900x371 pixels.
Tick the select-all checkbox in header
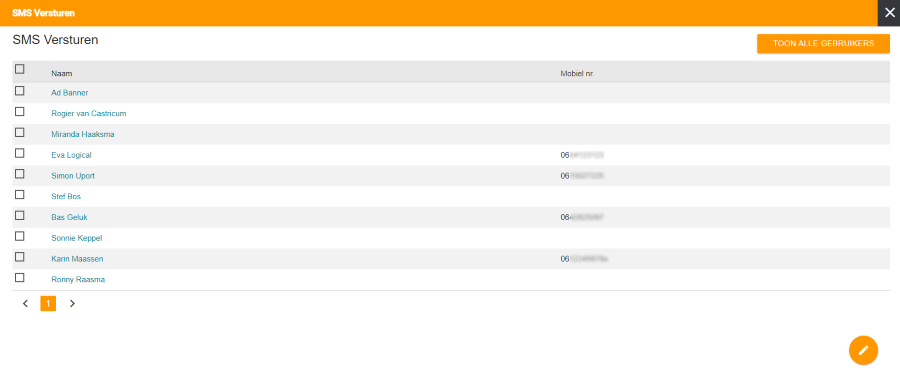pyautogui.click(x=20, y=69)
